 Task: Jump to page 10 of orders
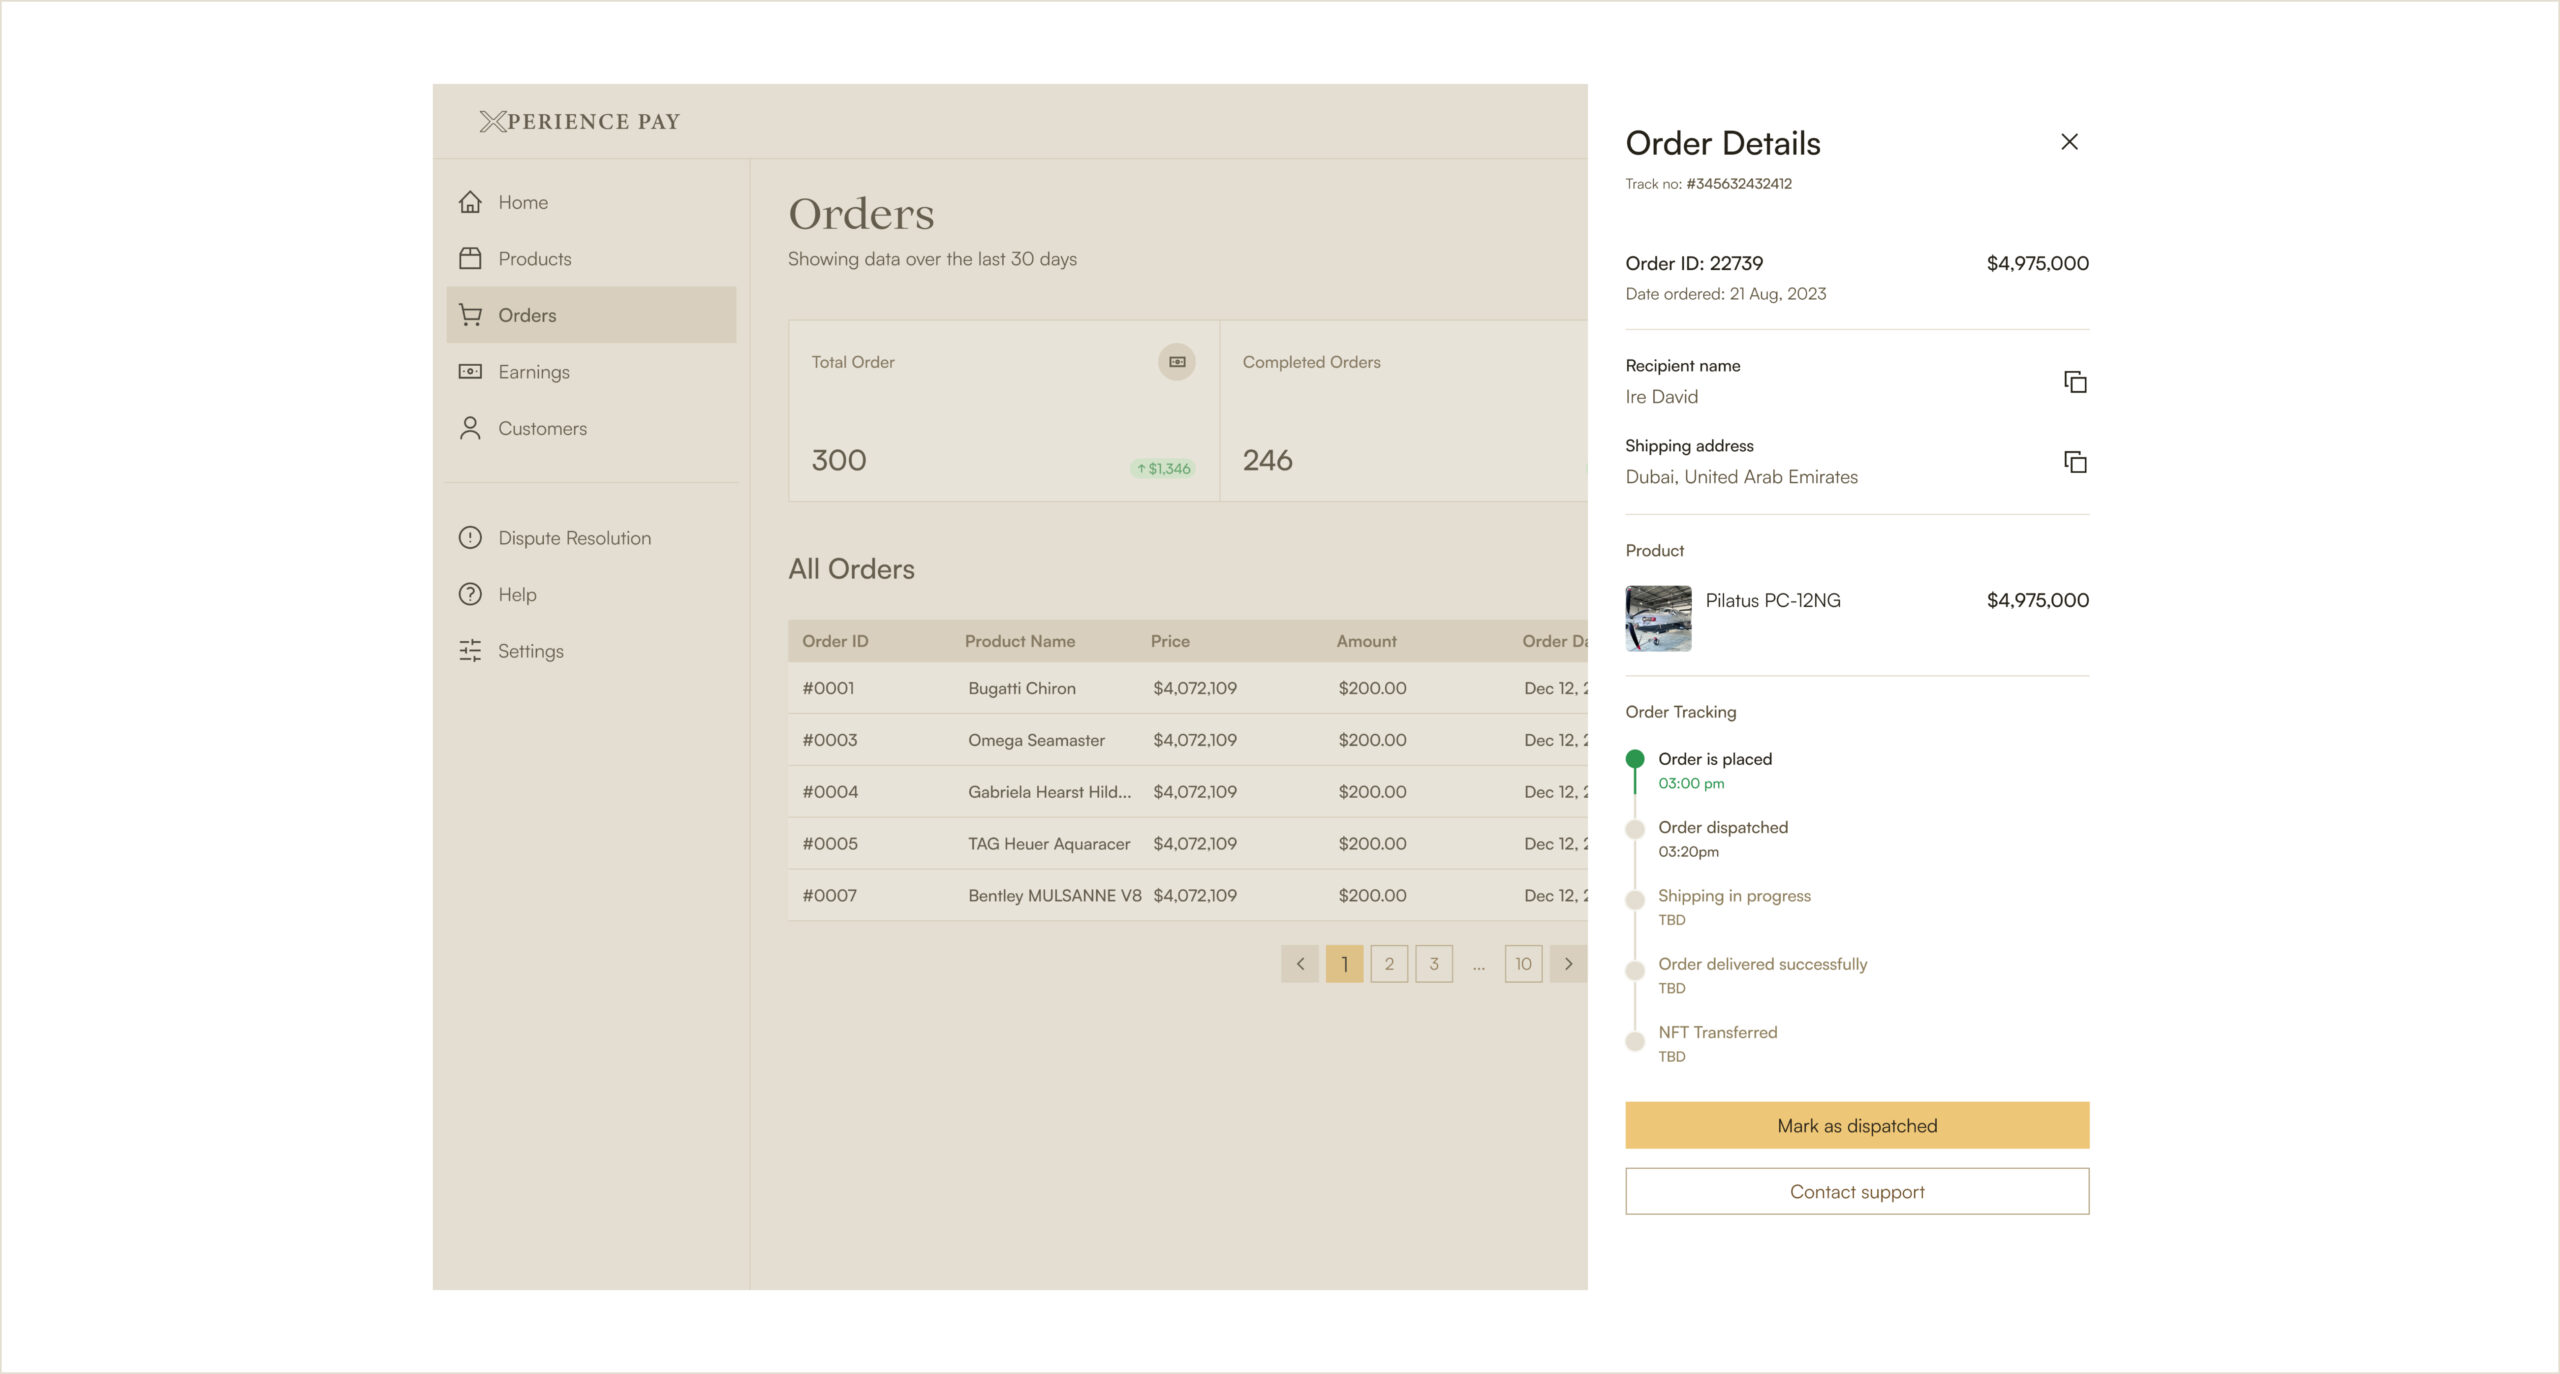(1523, 964)
